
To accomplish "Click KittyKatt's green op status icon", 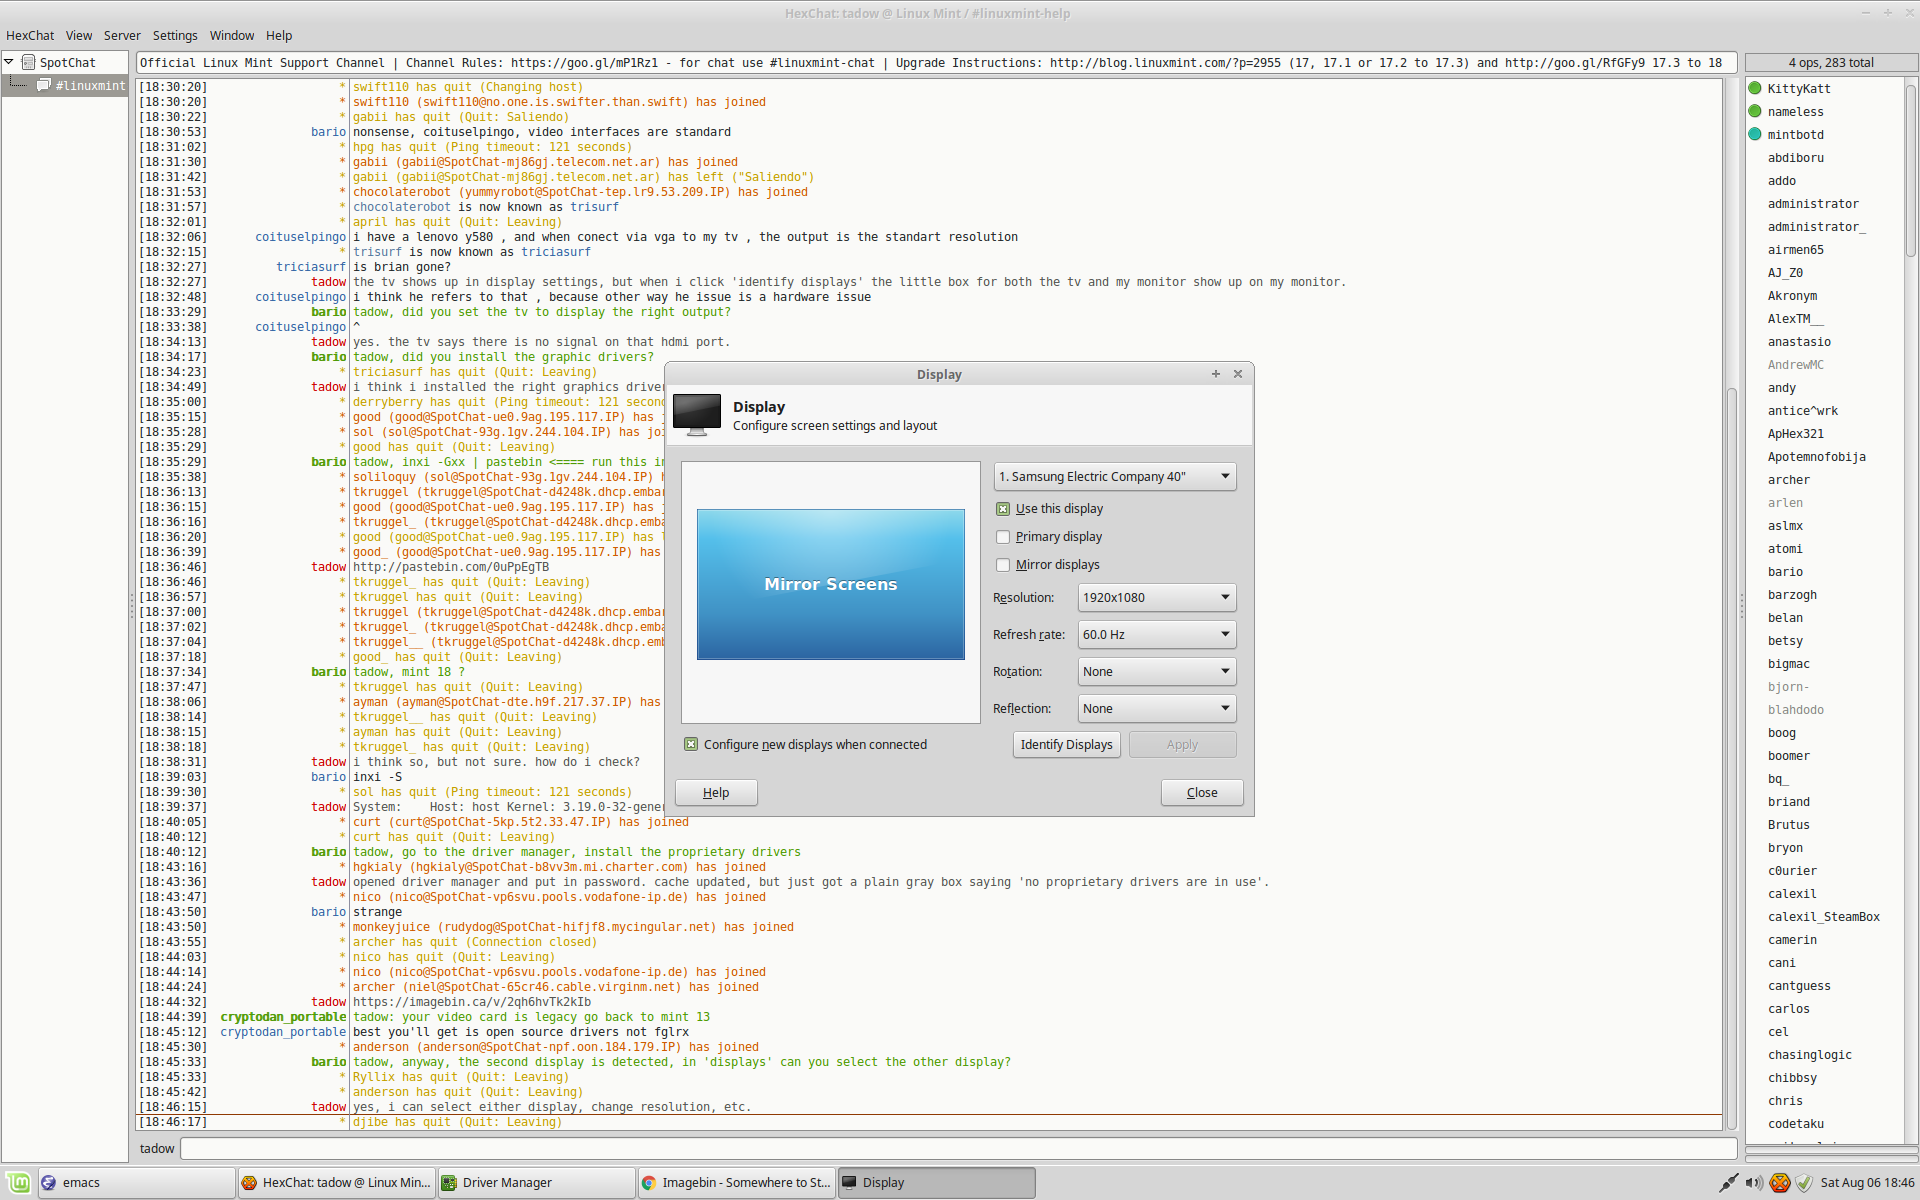I will click(1755, 88).
